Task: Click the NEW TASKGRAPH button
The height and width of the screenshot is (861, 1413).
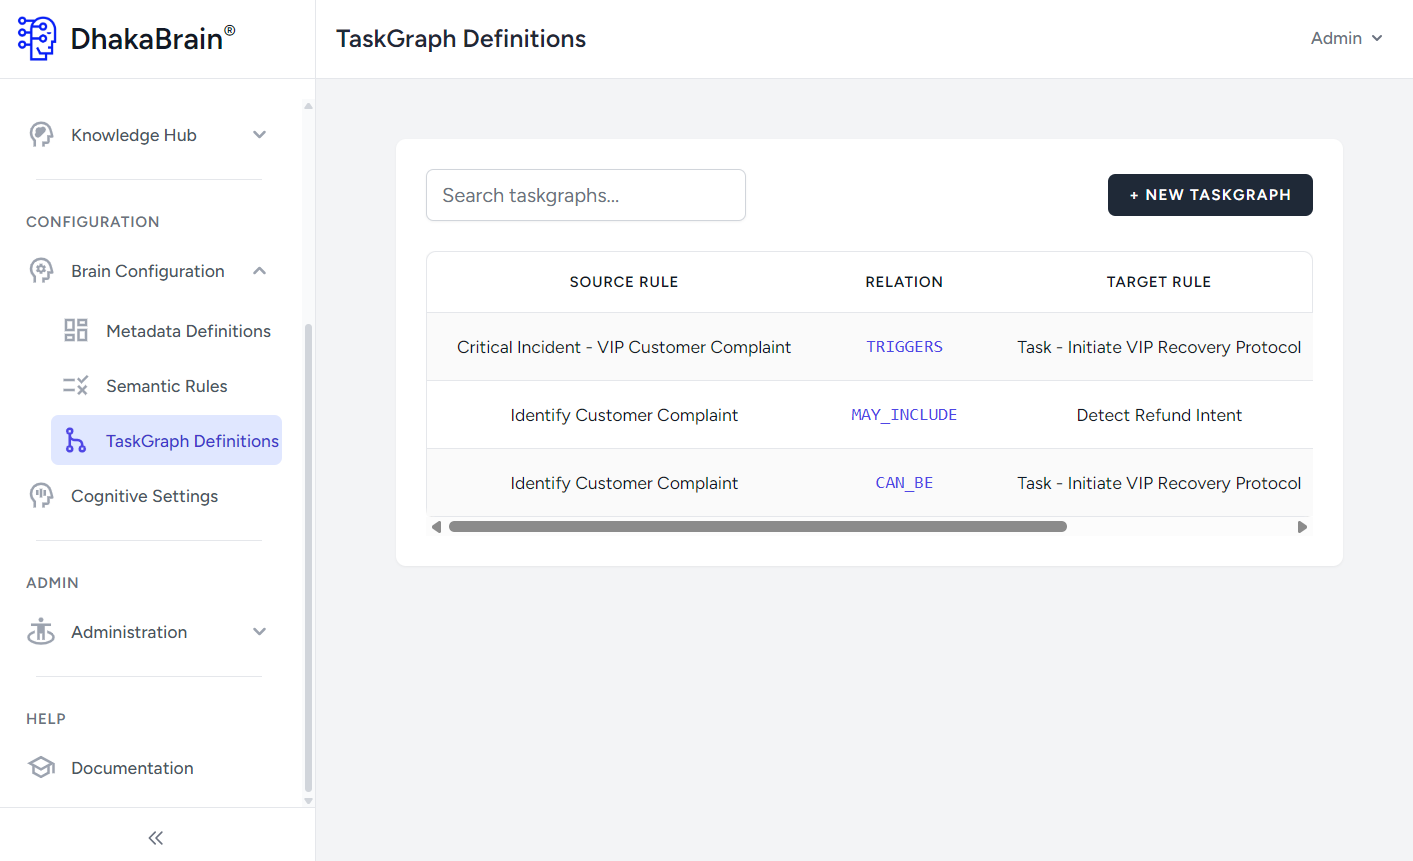Action: (x=1210, y=195)
